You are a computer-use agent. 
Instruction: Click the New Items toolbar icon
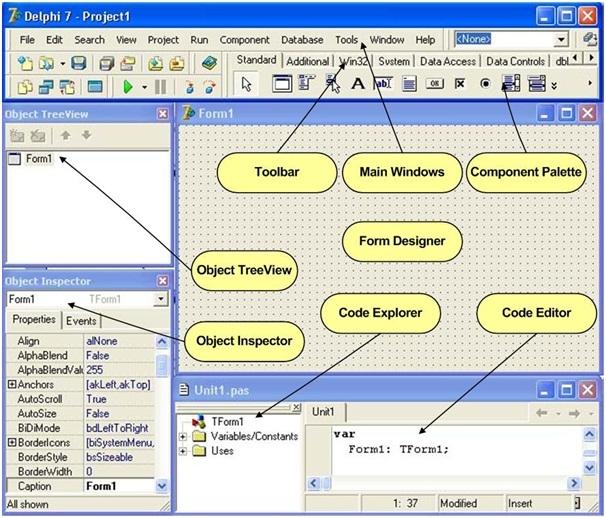tap(26, 63)
